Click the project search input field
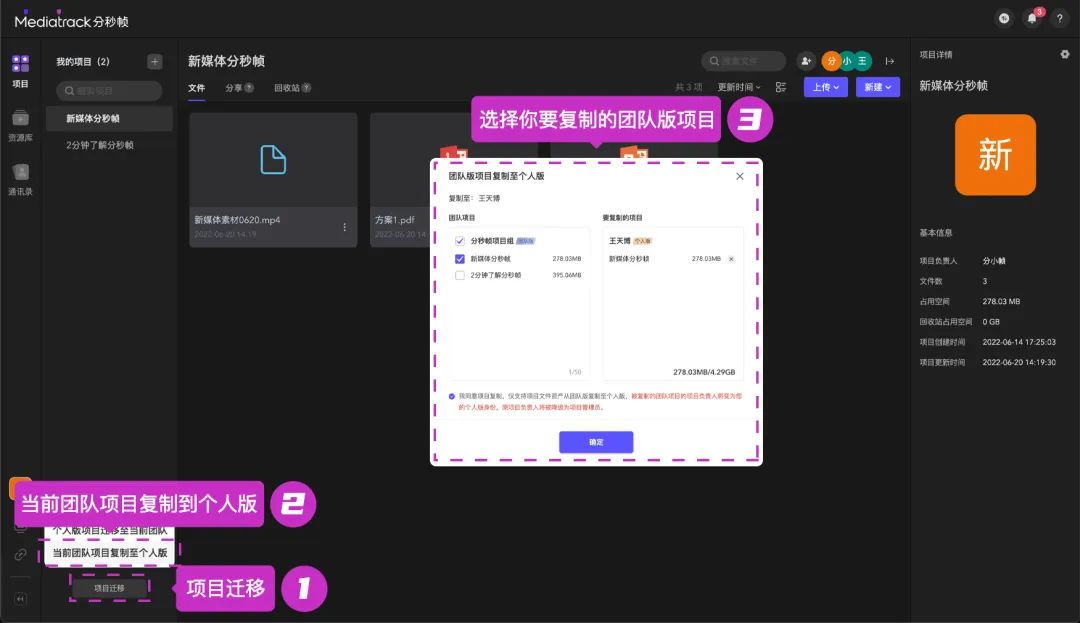The width and height of the screenshot is (1080, 623). [109, 91]
